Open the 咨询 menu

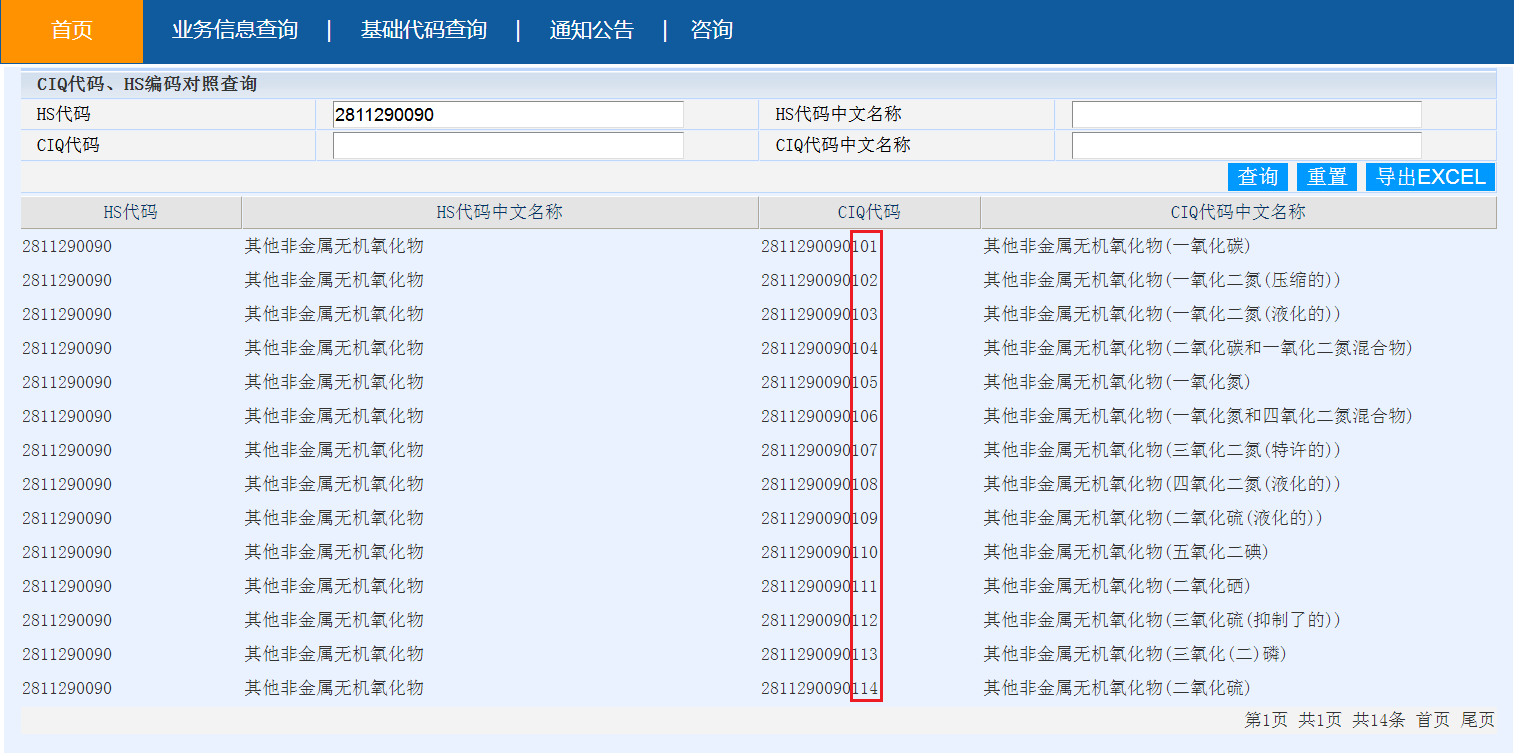tap(711, 31)
